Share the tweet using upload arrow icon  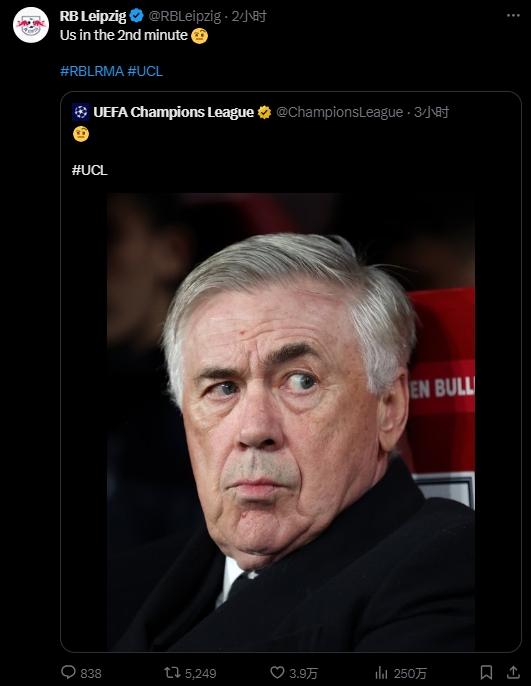[x=513, y=672]
